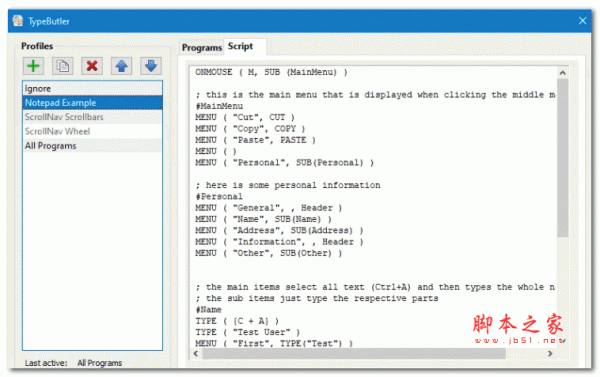
Task: Click the MENU "Copy", COPY line
Action: click(x=250, y=129)
